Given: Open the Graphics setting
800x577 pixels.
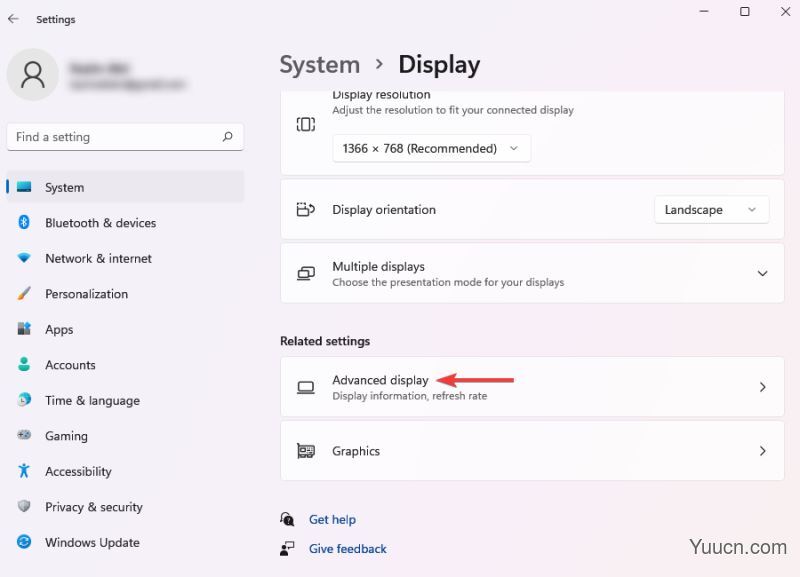Looking at the screenshot, I should pyautogui.click(x=532, y=451).
